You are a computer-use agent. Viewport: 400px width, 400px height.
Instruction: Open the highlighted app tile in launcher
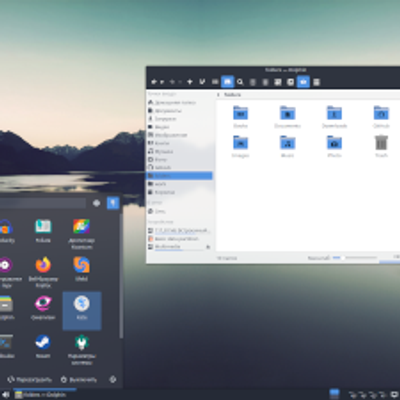(82, 311)
